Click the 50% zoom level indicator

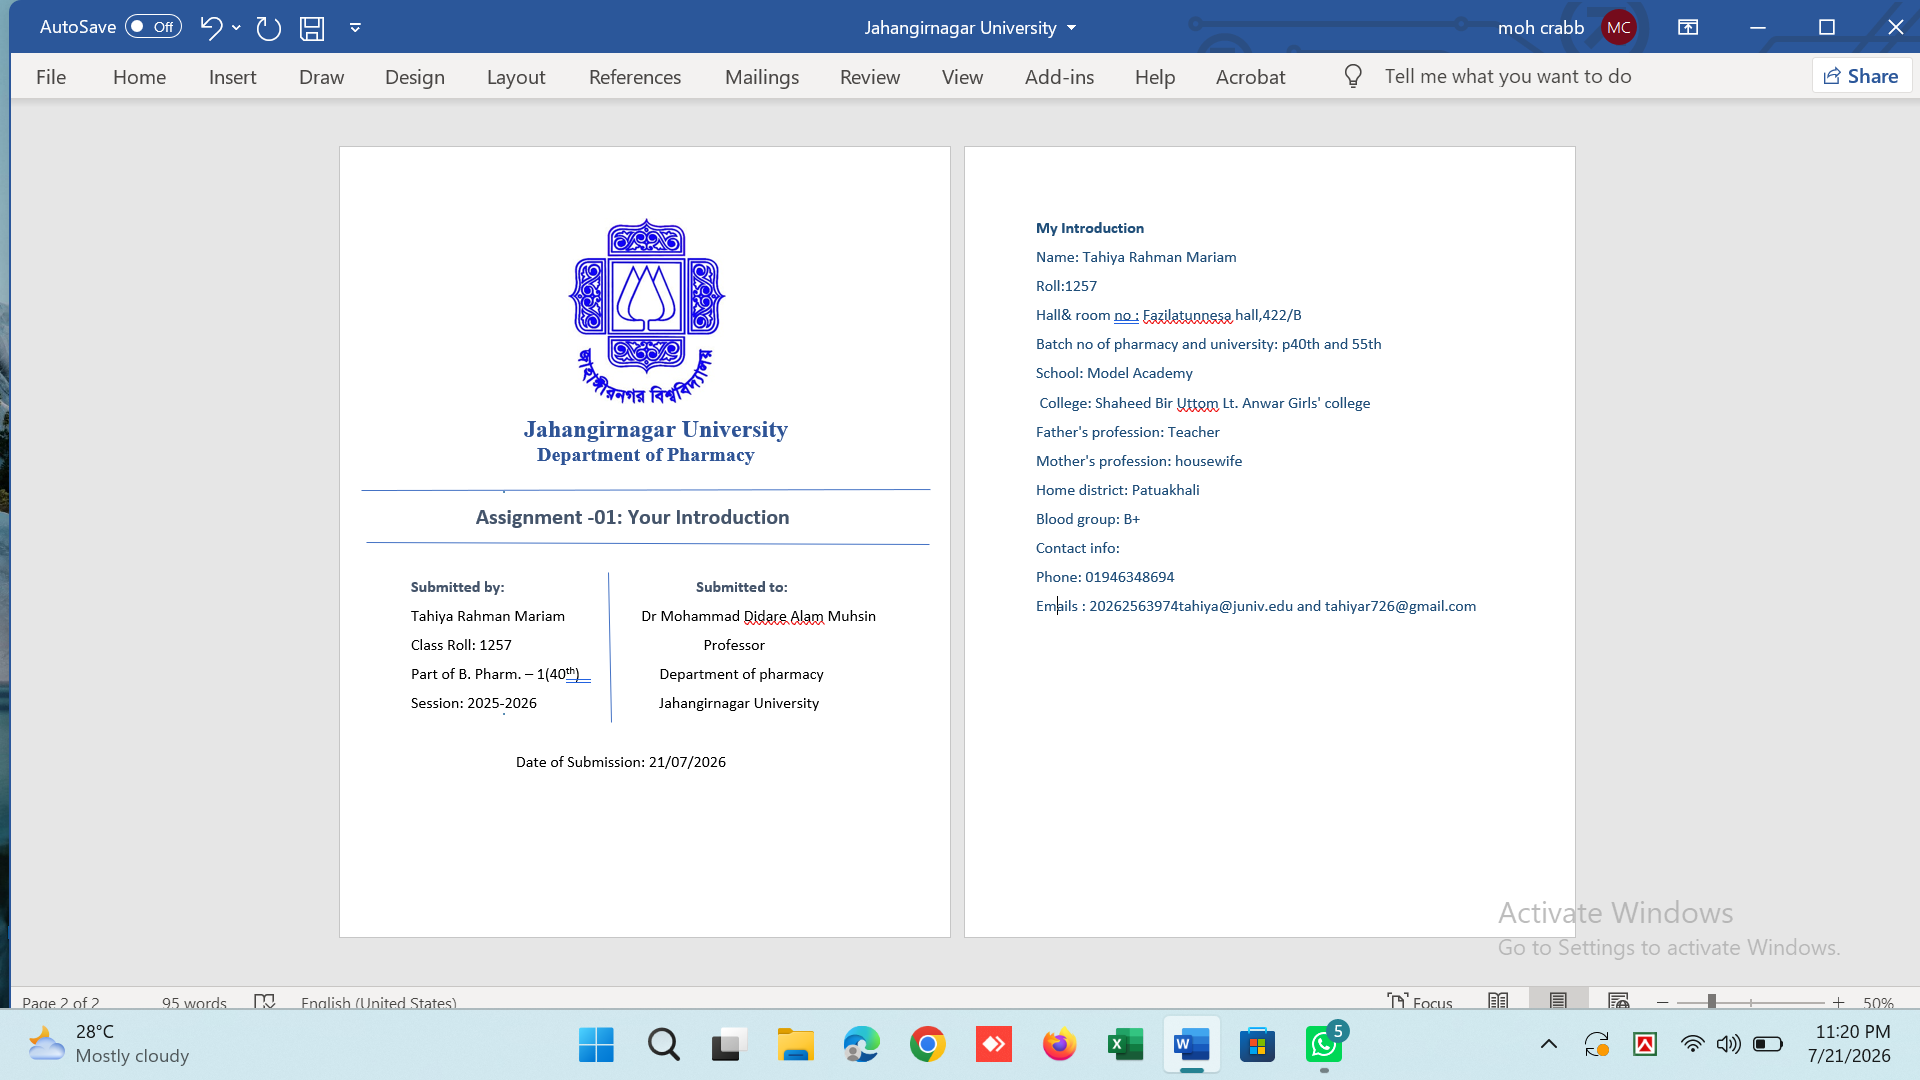(1878, 1002)
